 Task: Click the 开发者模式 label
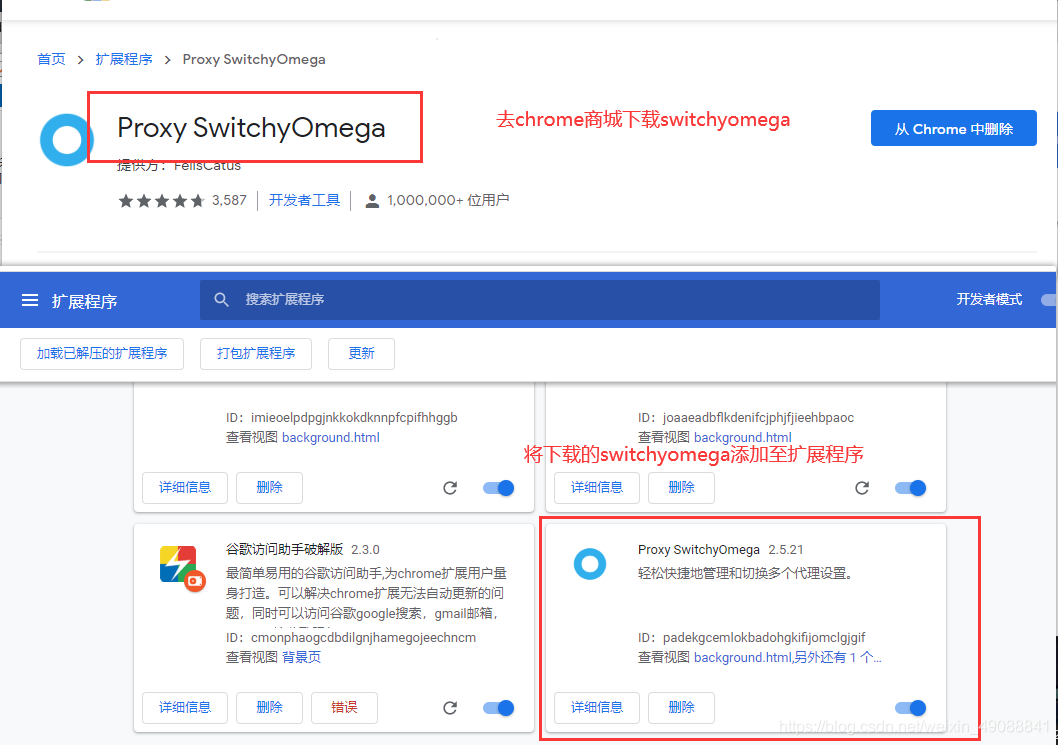[x=989, y=300]
